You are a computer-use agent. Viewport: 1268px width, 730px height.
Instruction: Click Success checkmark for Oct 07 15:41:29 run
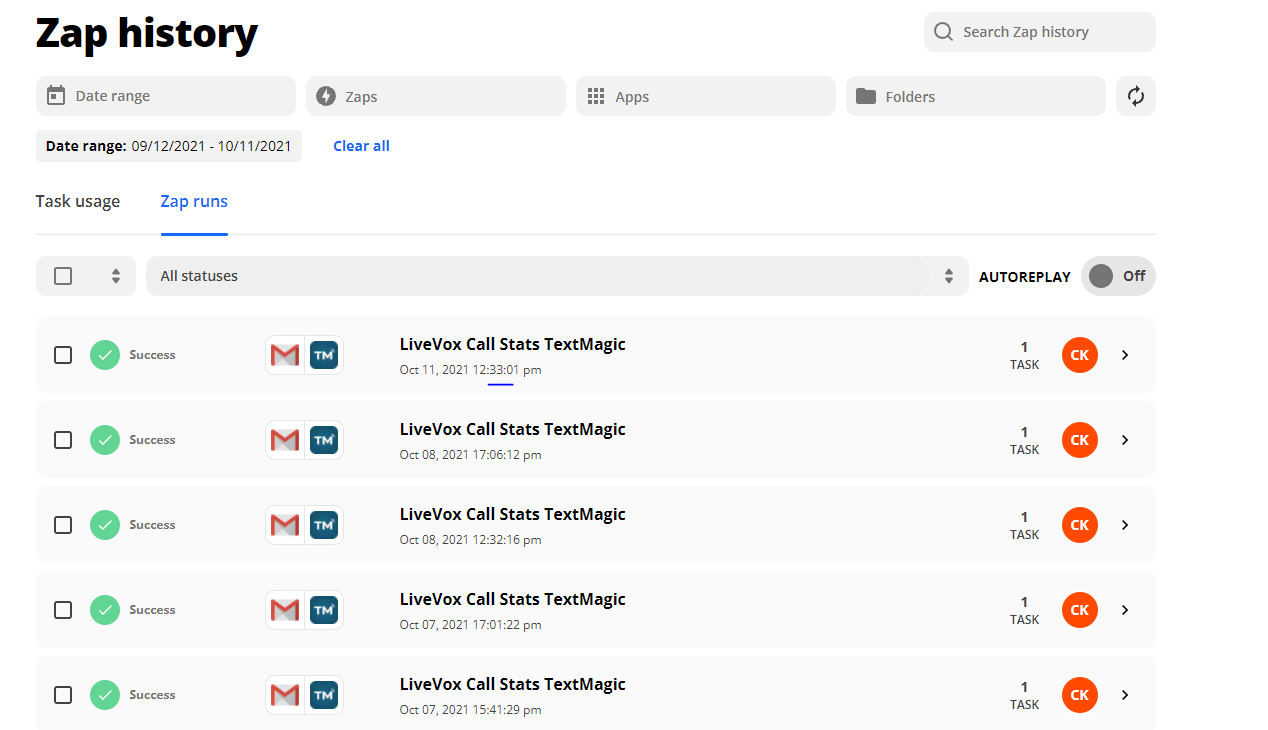pos(105,695)
